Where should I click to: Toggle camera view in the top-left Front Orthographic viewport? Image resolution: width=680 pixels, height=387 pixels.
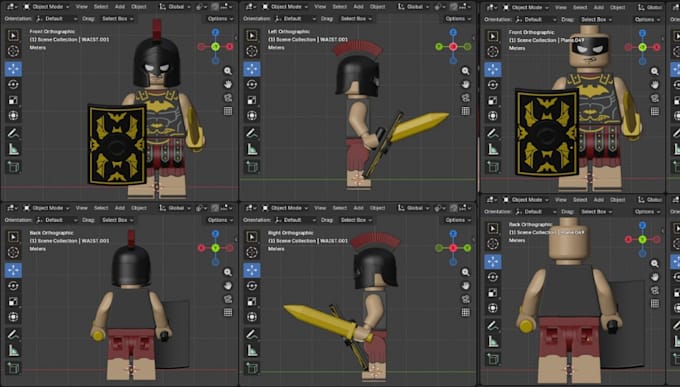point(228,98)
